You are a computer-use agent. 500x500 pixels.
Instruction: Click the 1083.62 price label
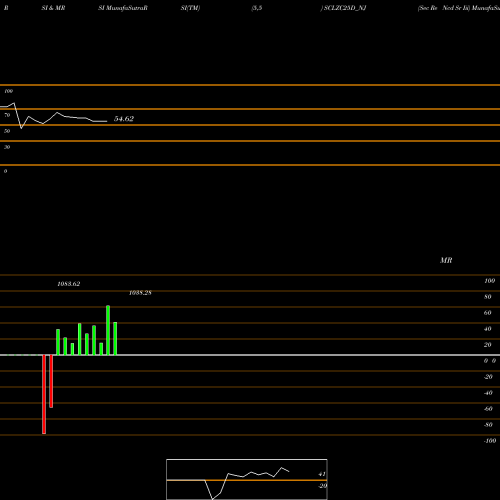69,284
